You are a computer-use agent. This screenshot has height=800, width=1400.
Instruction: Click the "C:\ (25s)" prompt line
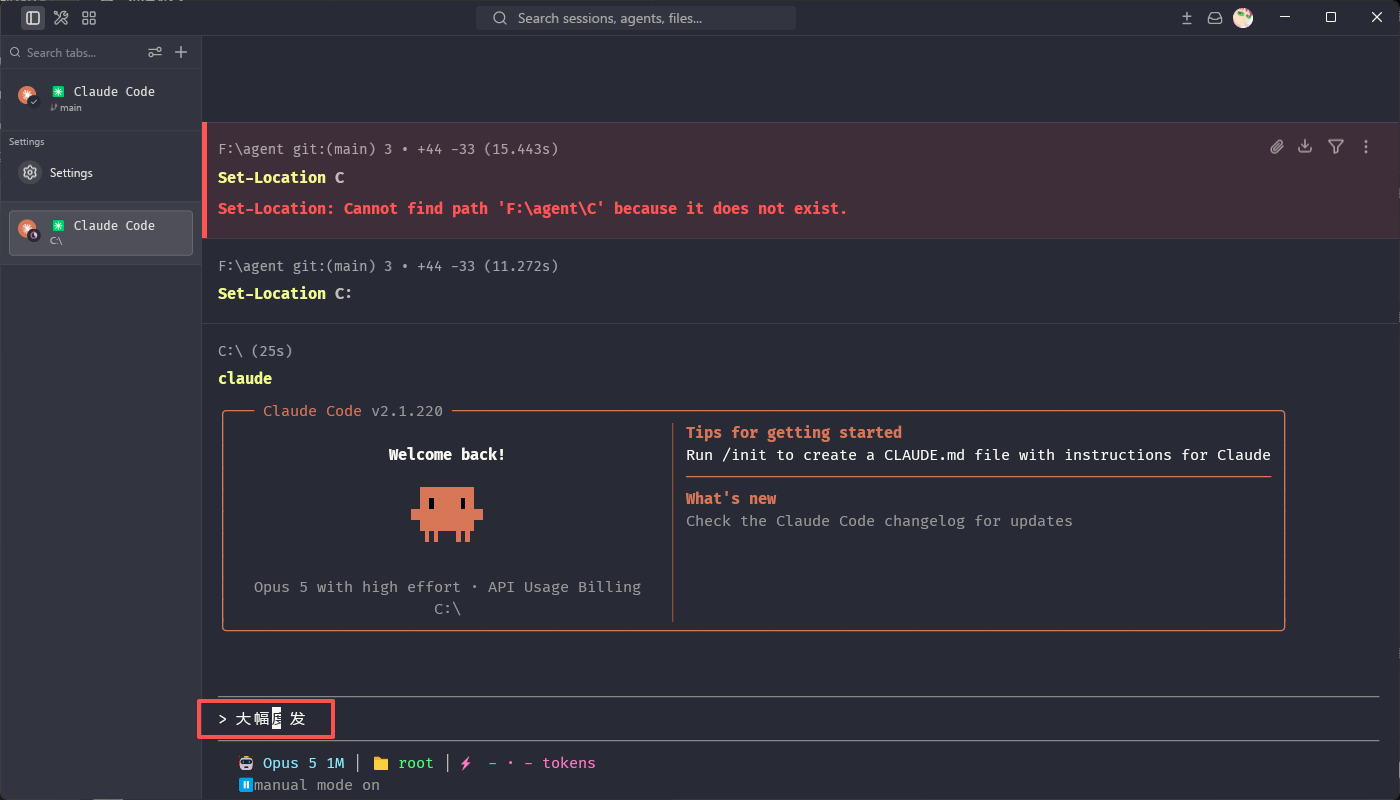tap(255, 351)
